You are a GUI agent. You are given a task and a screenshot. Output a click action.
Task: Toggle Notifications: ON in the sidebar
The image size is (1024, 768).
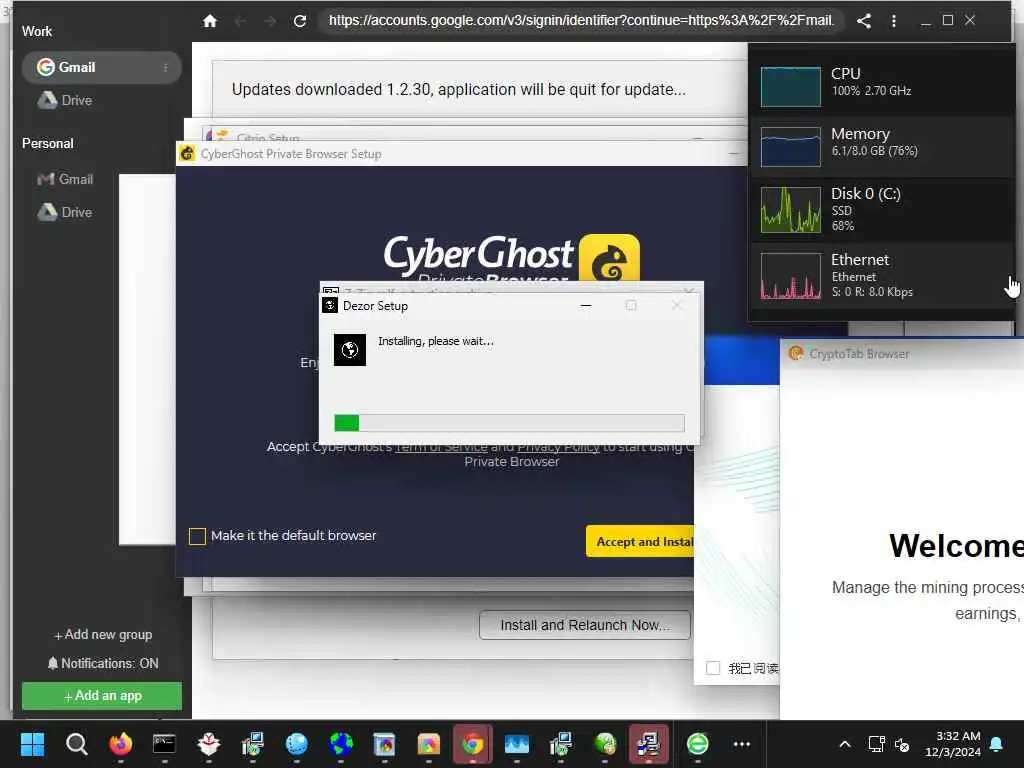103,664
